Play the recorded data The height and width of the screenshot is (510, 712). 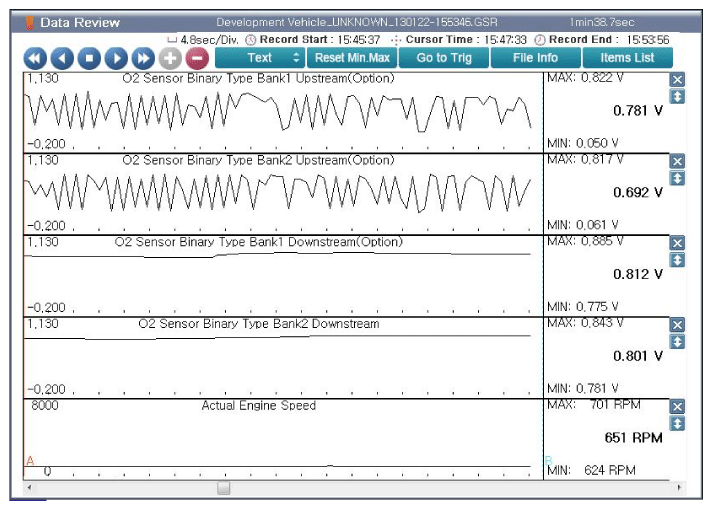(116, 58)
